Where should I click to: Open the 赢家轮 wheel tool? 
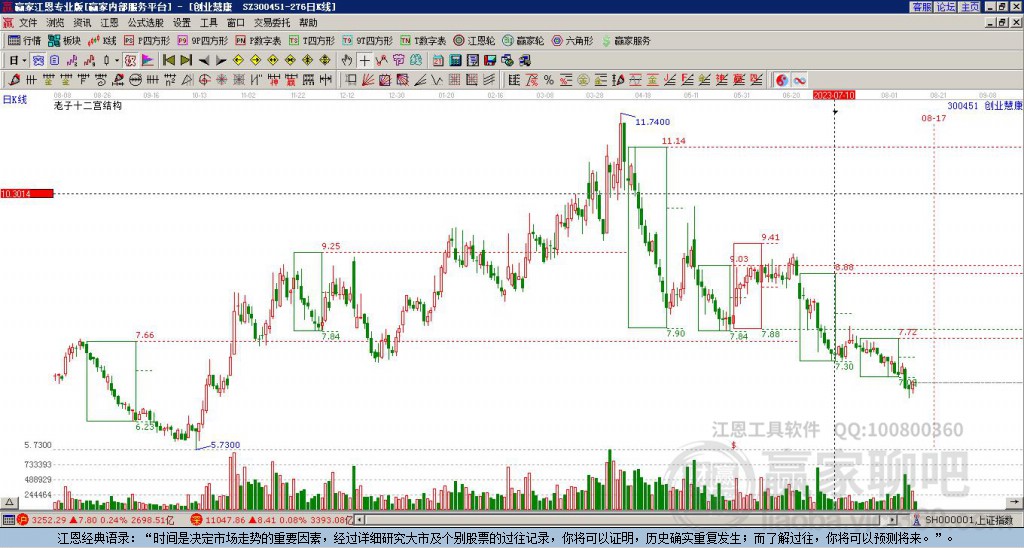click(x=523, y=40)
